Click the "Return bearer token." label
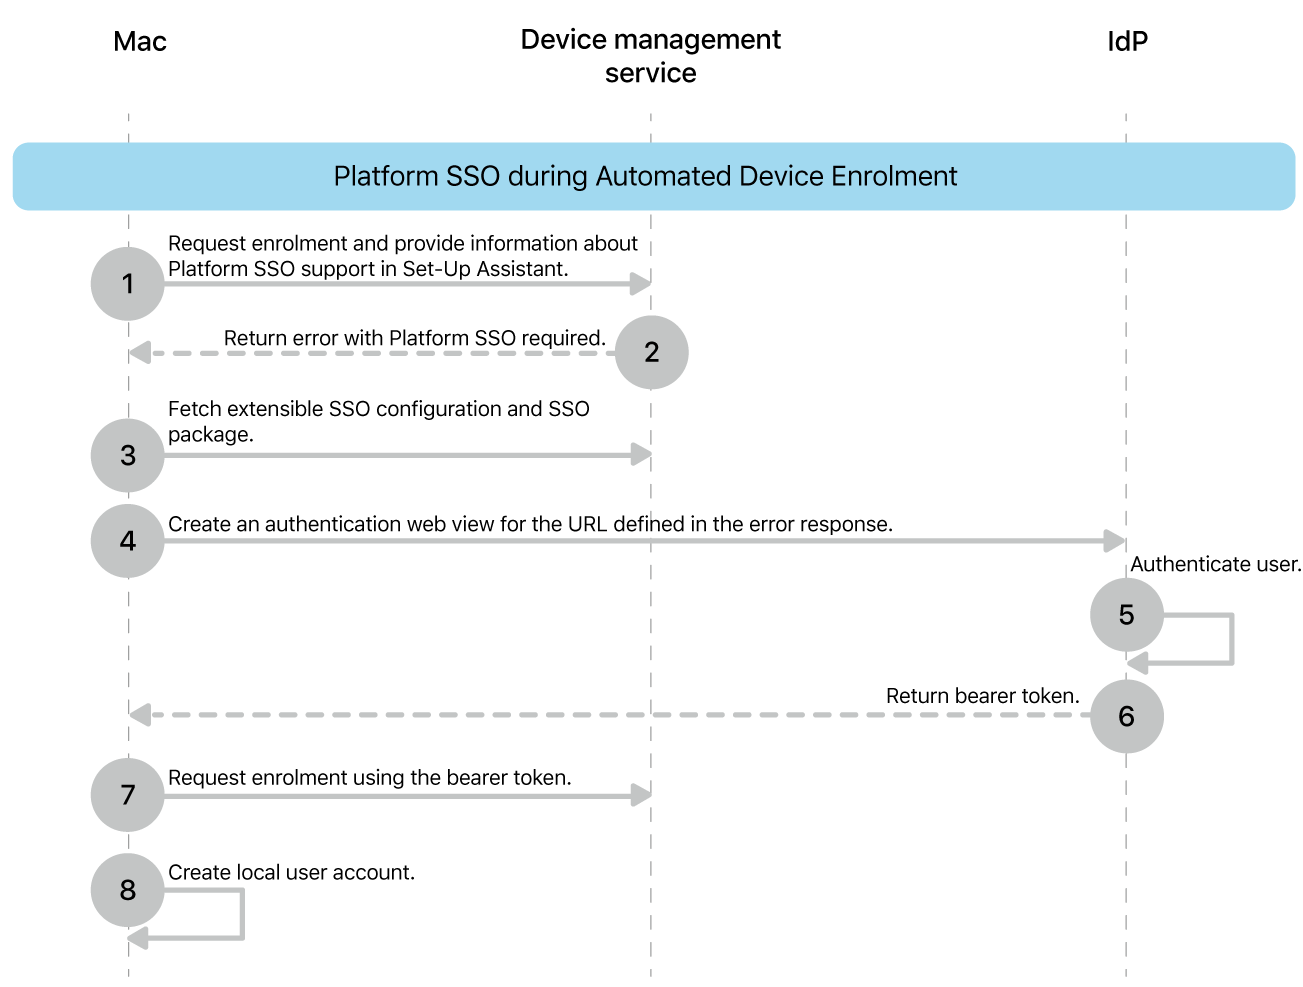The image size is (1303, 987). [x=983, y=696]
